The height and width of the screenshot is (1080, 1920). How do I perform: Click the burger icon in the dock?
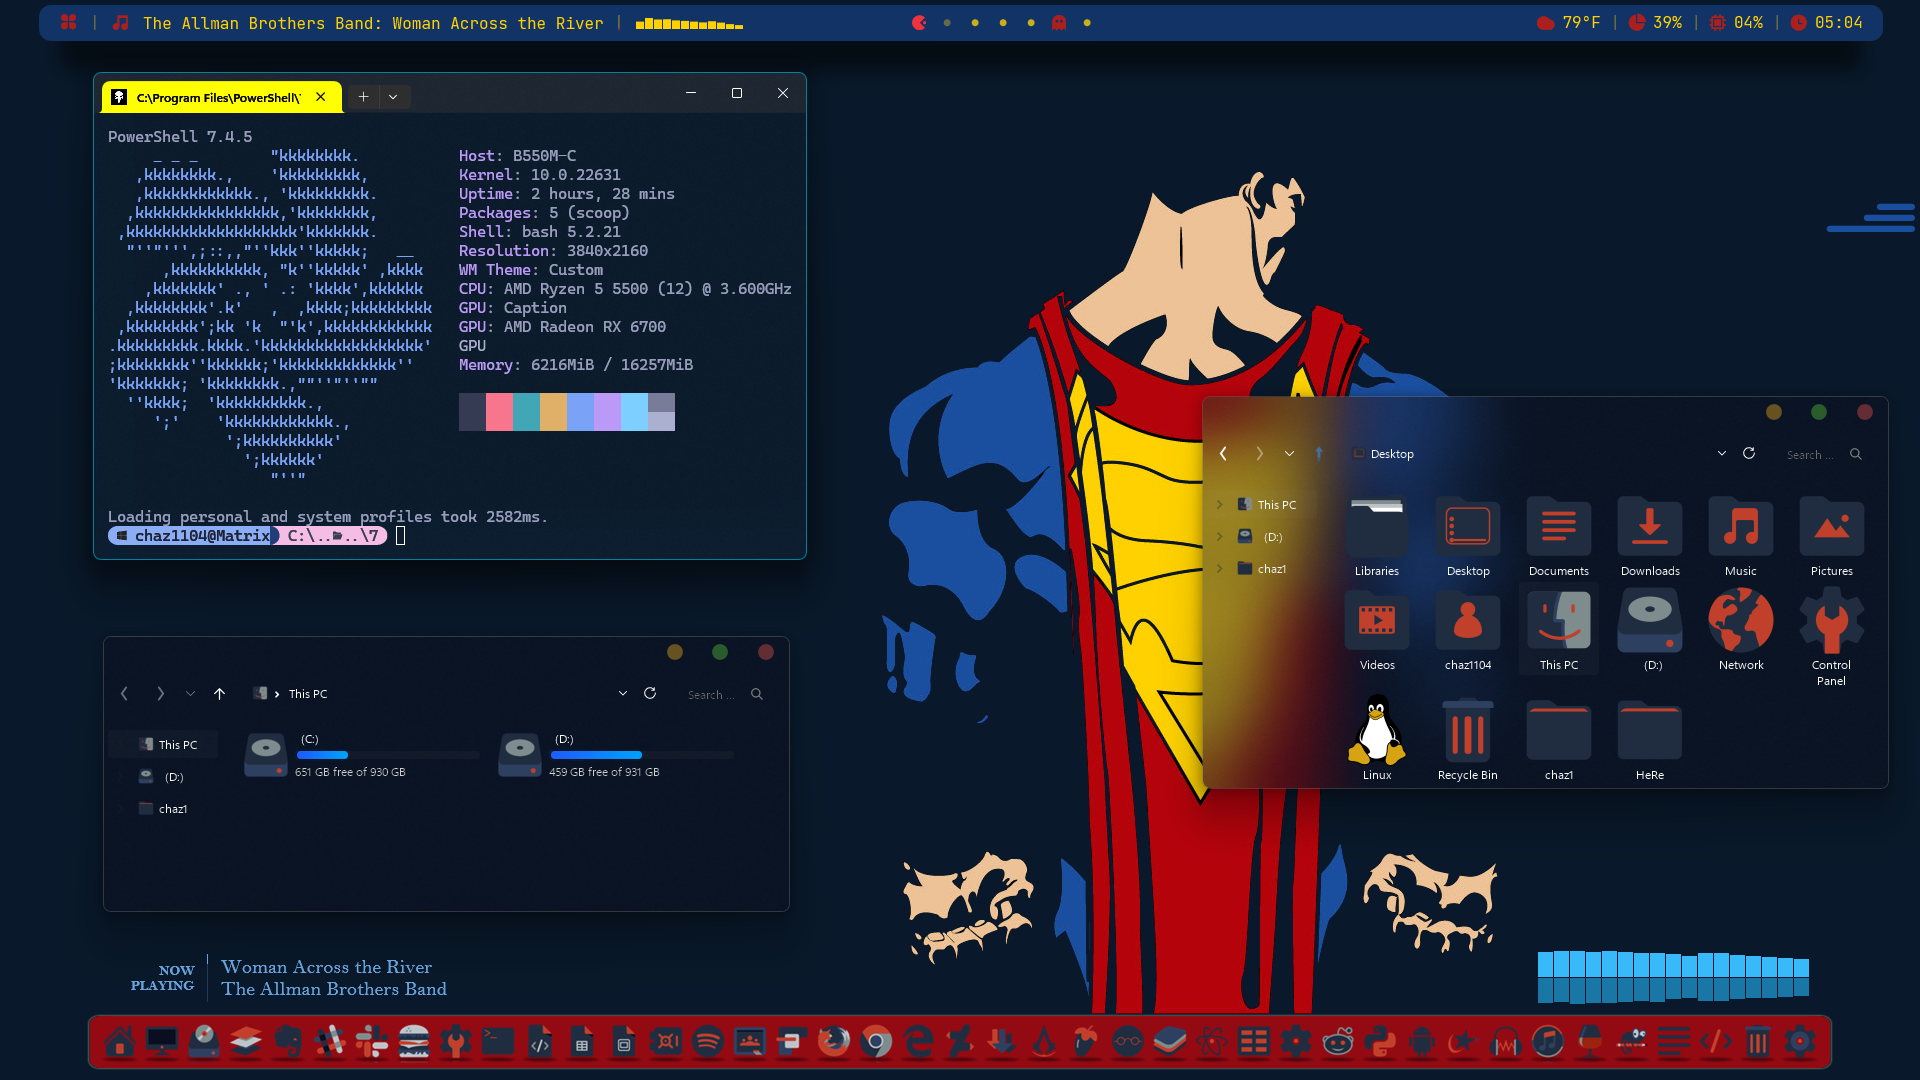[x=414, y=1042]
